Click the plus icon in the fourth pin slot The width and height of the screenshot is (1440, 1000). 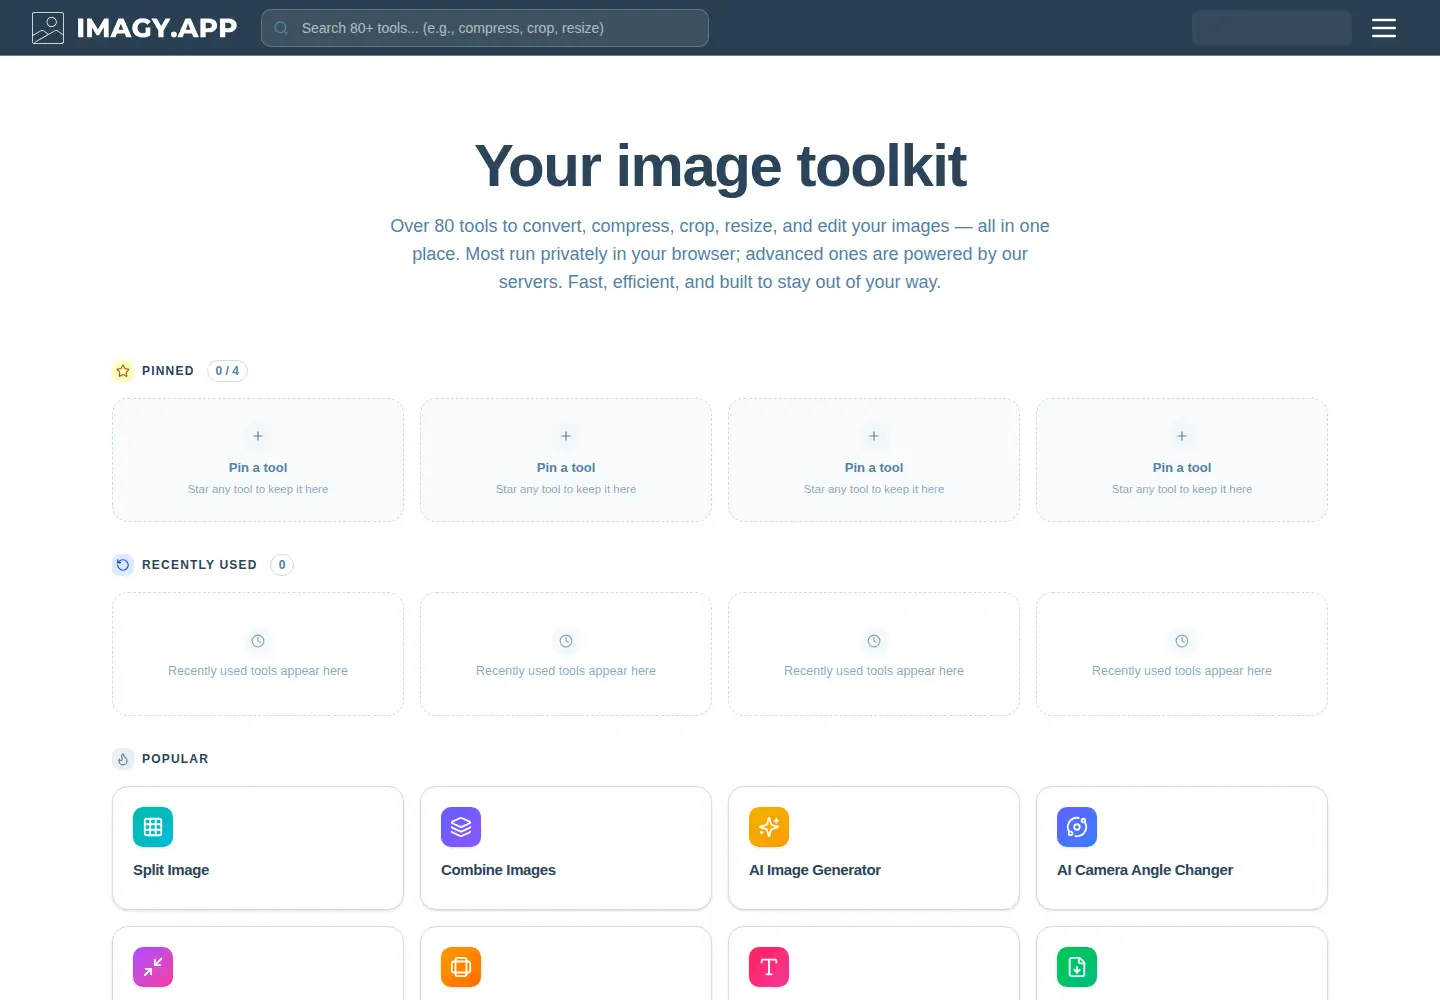[x=1182, y=436]
